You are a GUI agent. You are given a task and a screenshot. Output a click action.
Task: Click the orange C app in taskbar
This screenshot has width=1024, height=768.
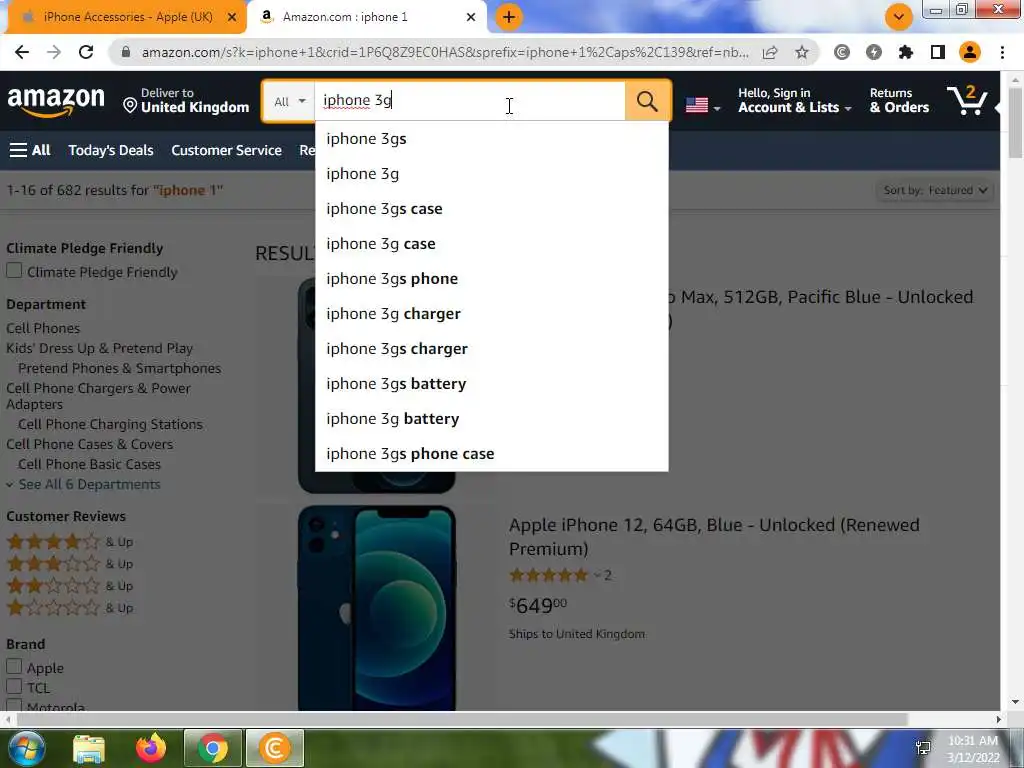(275, 748)
